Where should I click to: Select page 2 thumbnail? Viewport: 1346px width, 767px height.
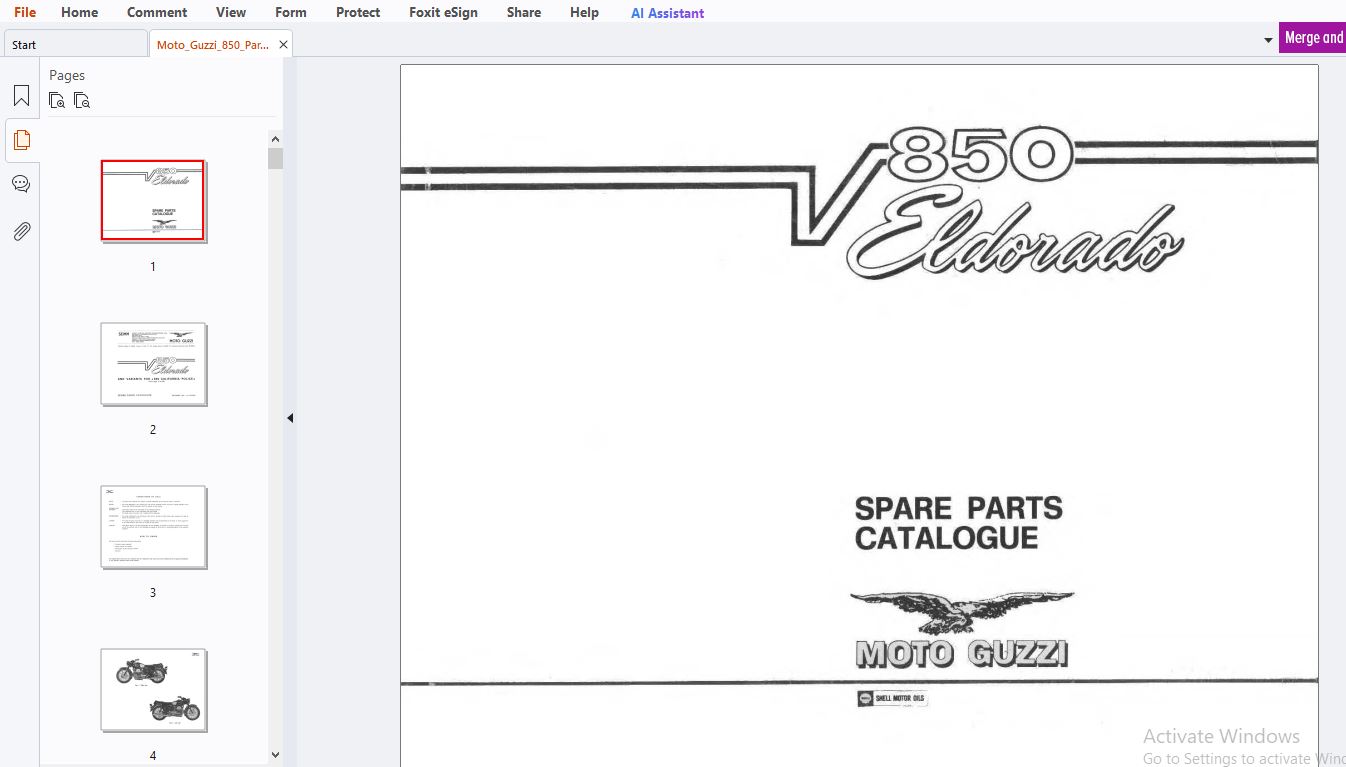coord(153,363)
